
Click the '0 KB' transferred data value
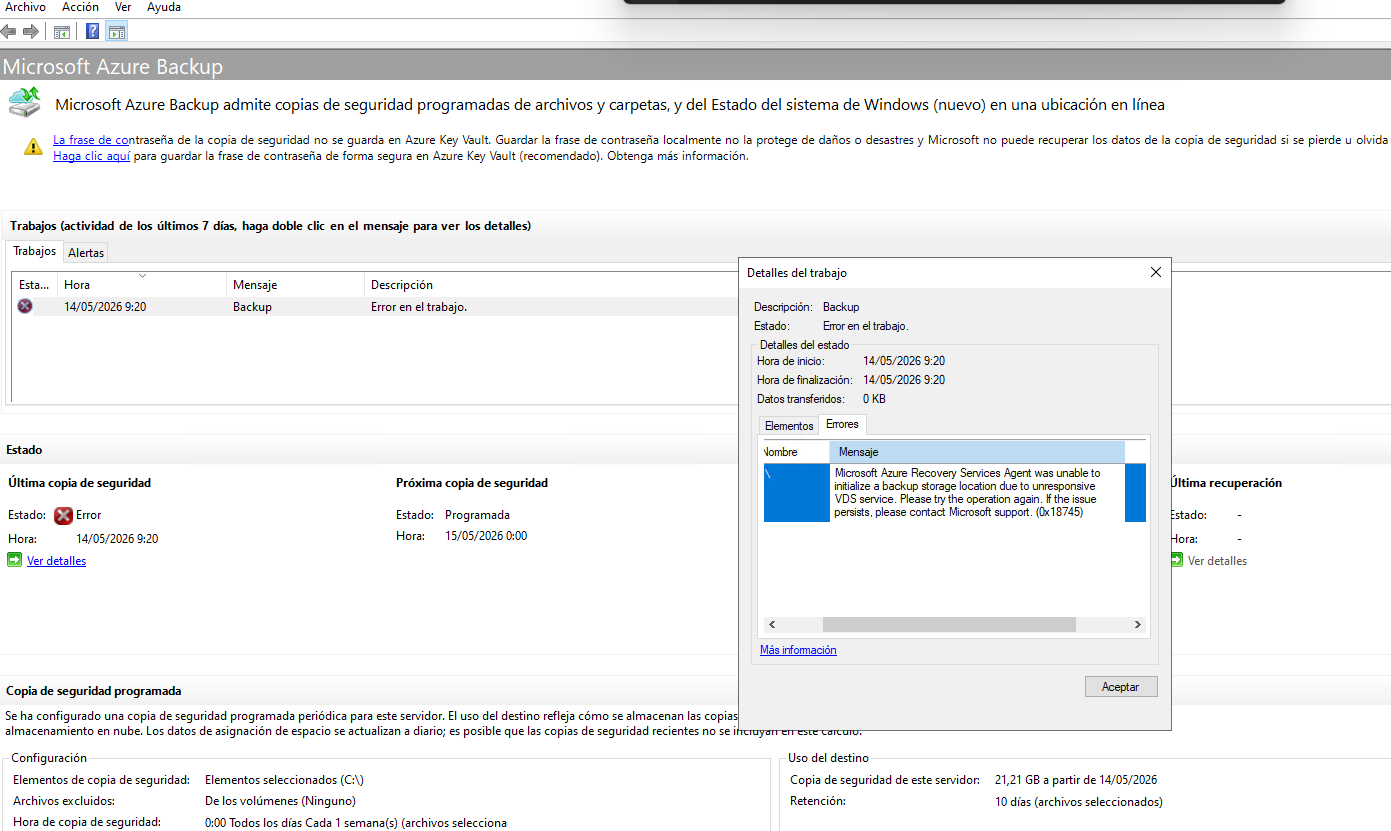874,399
